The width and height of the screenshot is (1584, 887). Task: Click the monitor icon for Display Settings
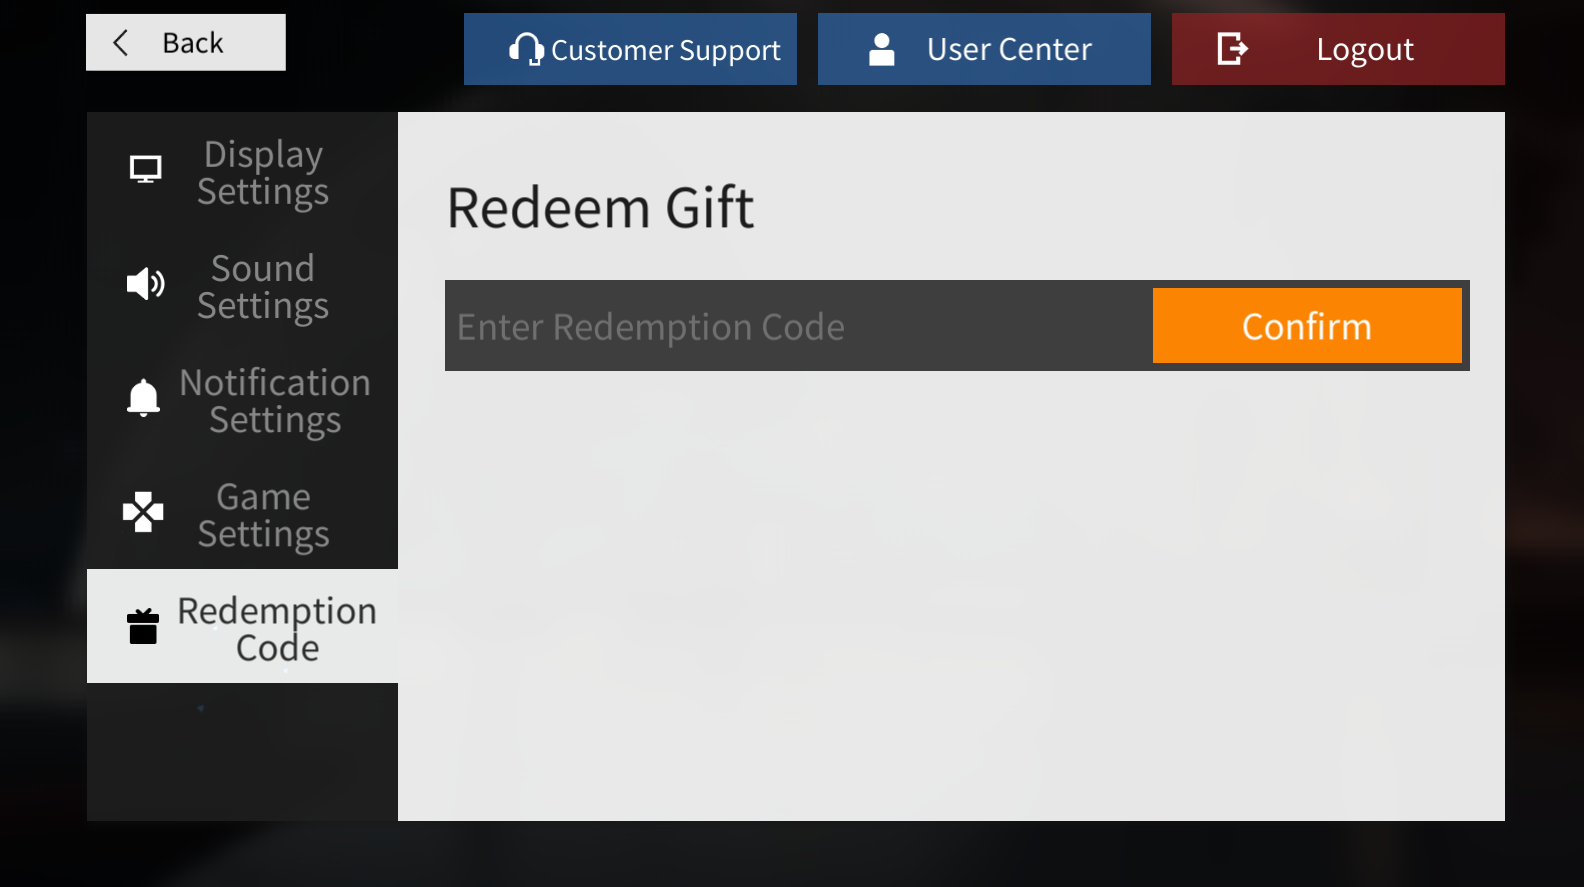[145, 170]
